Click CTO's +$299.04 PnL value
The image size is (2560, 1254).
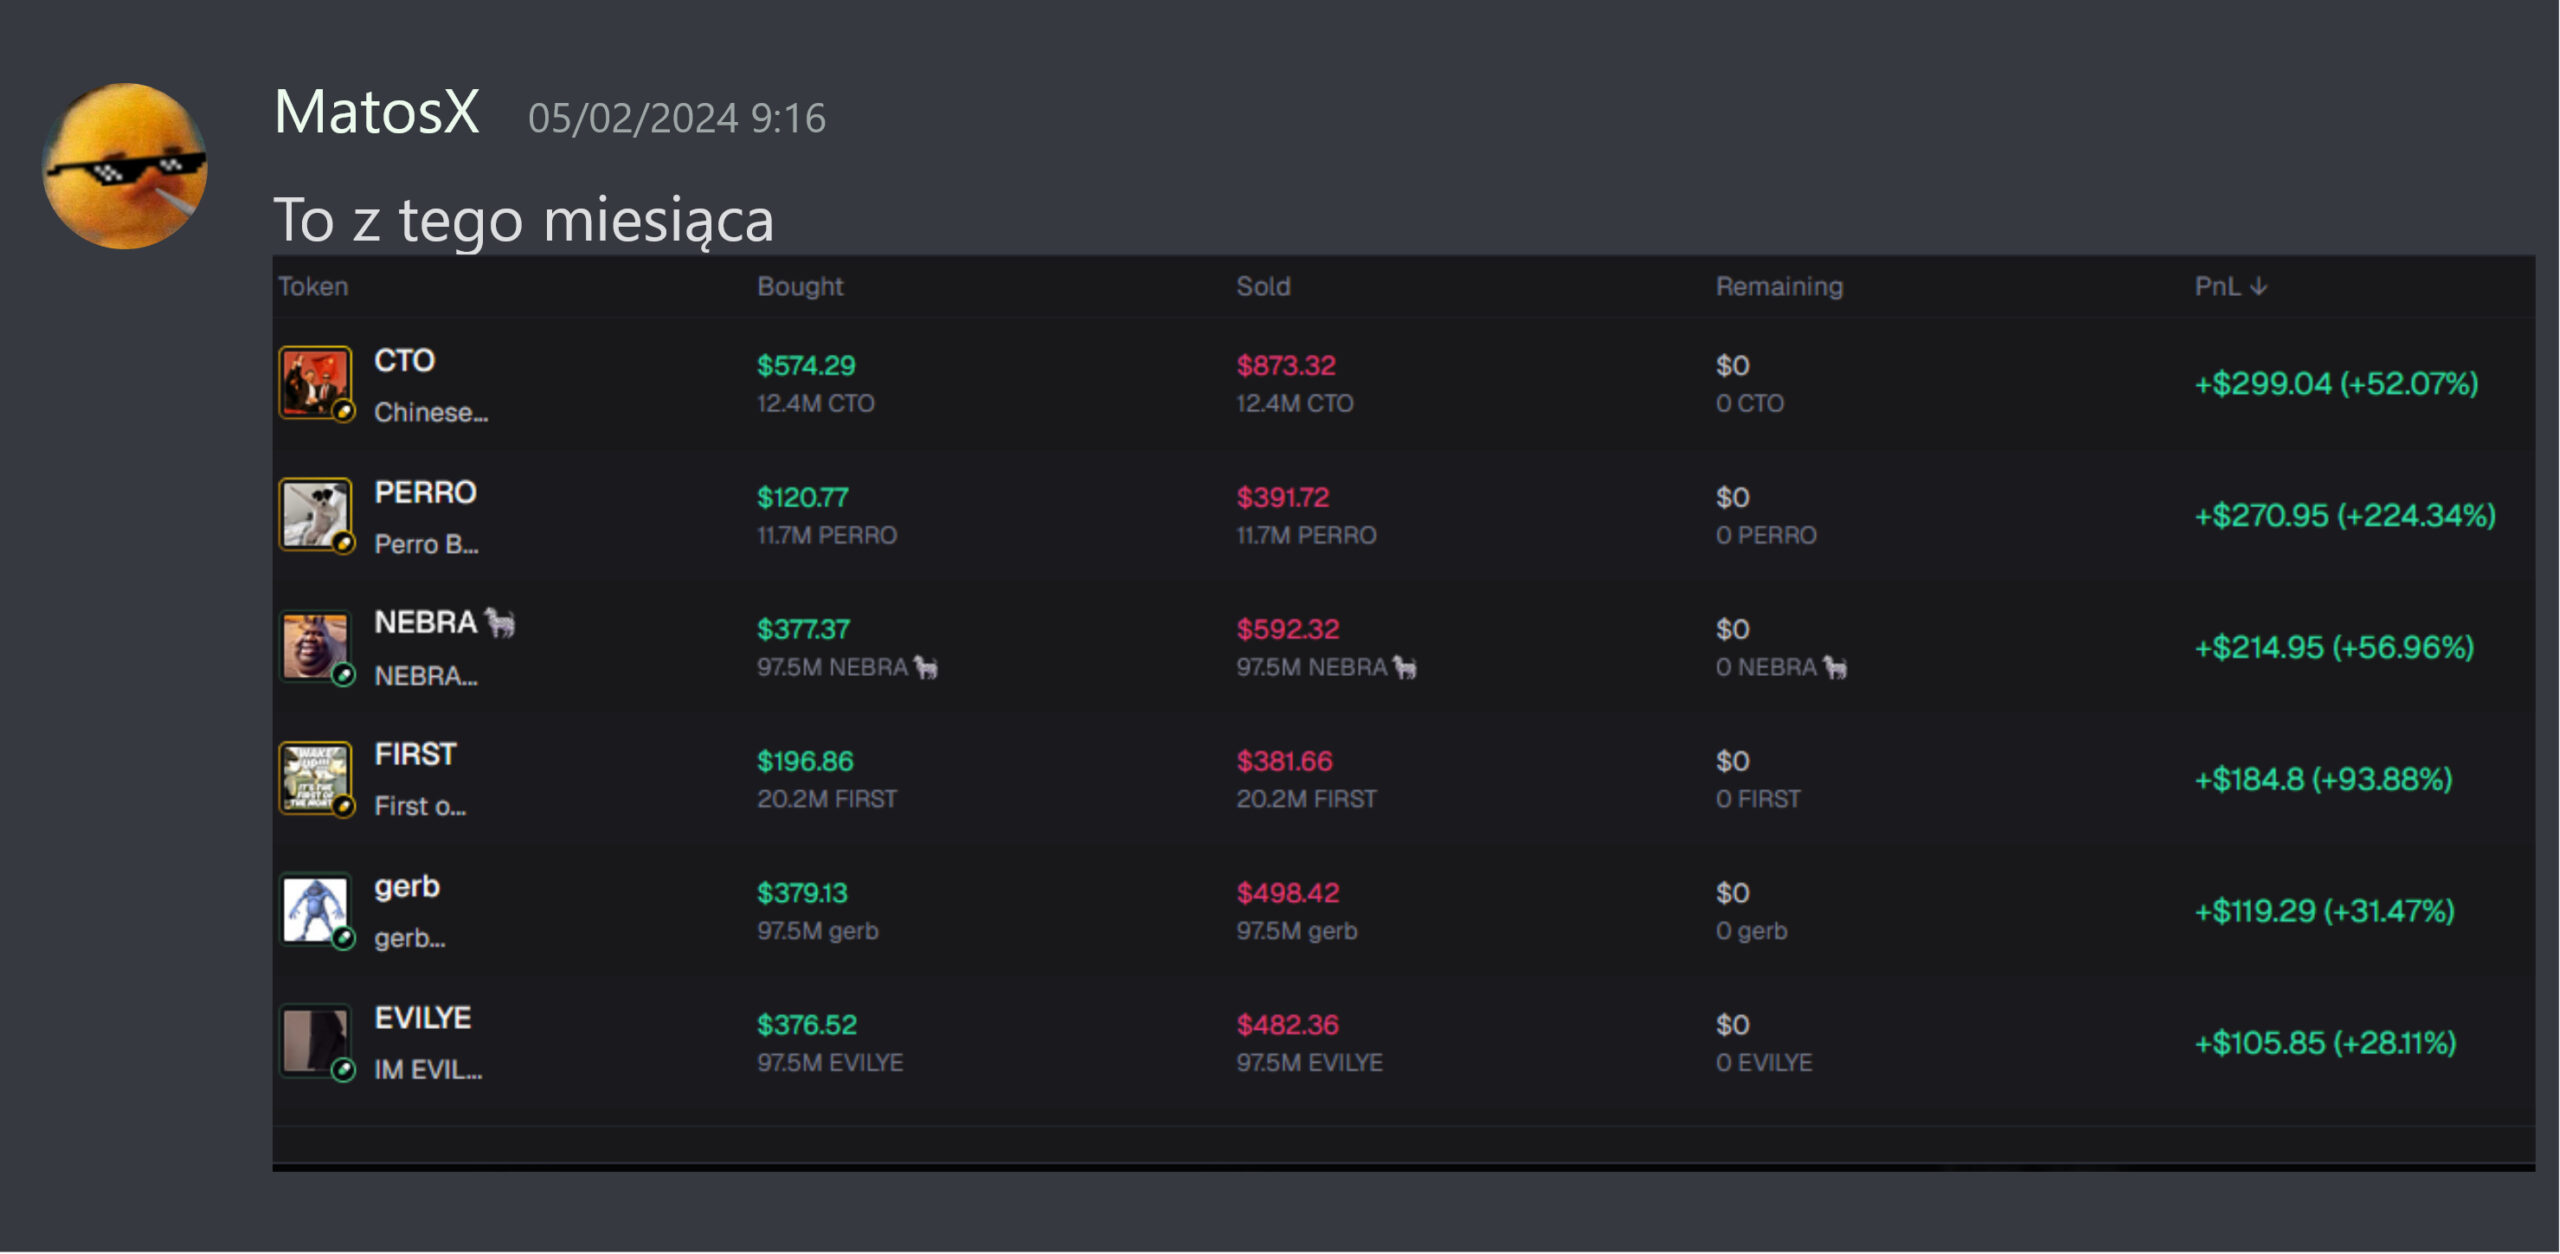click(2335, 383)
